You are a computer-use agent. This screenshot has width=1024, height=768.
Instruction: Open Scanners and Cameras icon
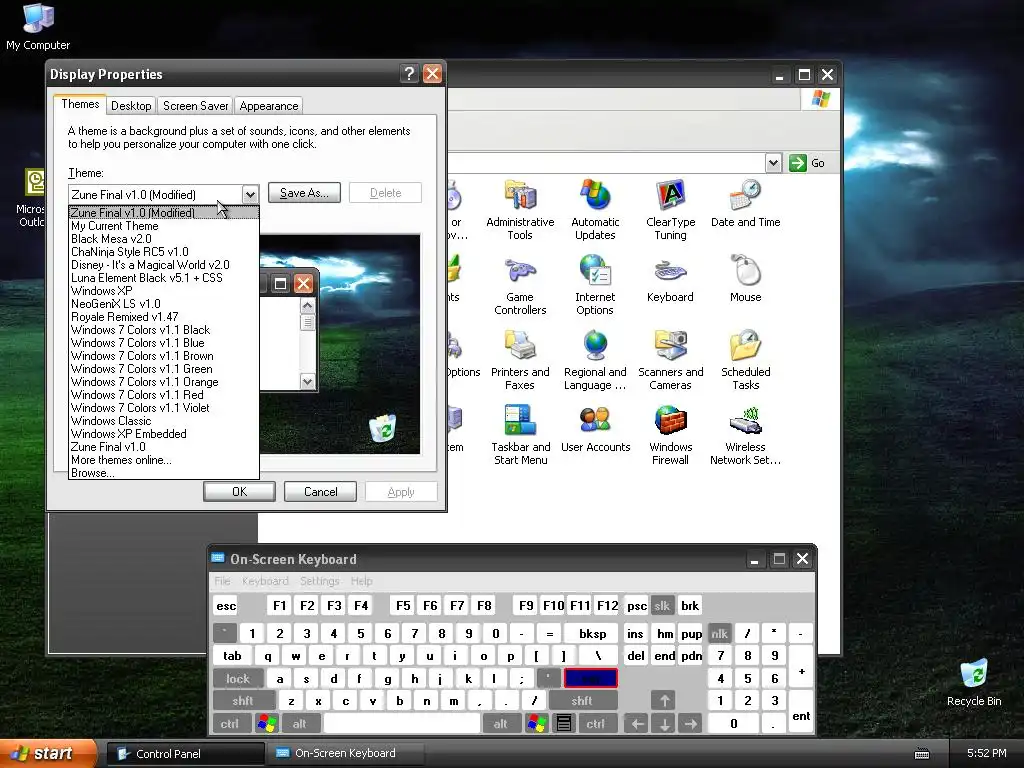coord(671,360)
